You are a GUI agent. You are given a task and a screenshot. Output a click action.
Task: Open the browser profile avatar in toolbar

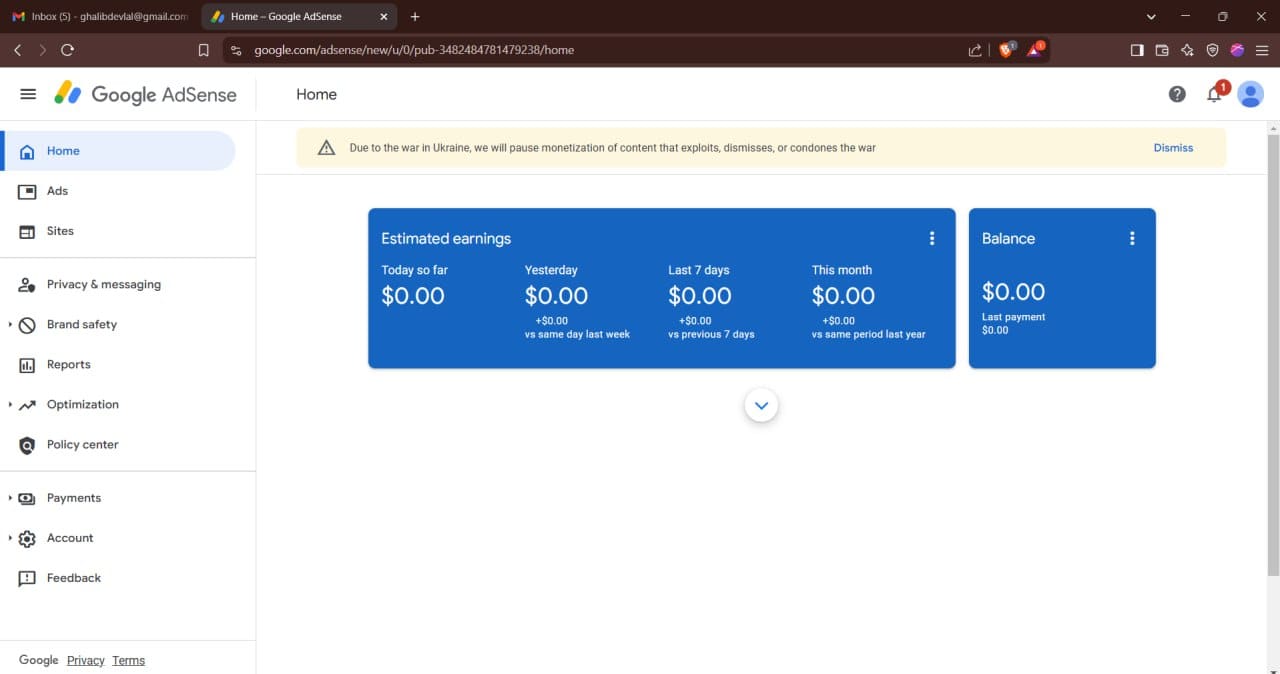click(x=1237, y=50)
